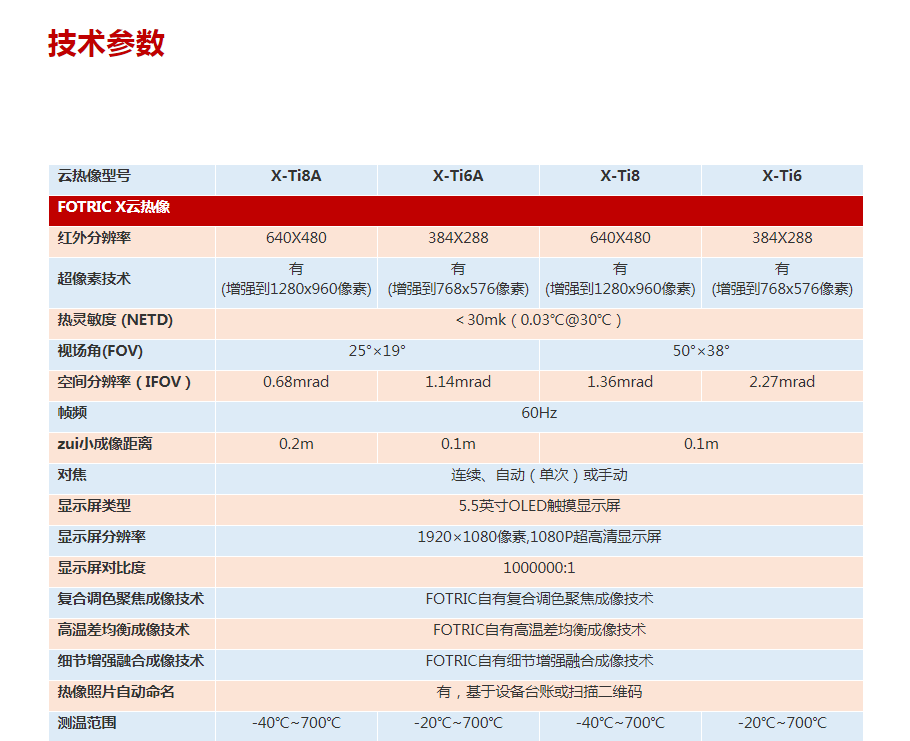Click the 1.14mrad value
The height and width of the screenshot is (741, 910).
[458, 382]
